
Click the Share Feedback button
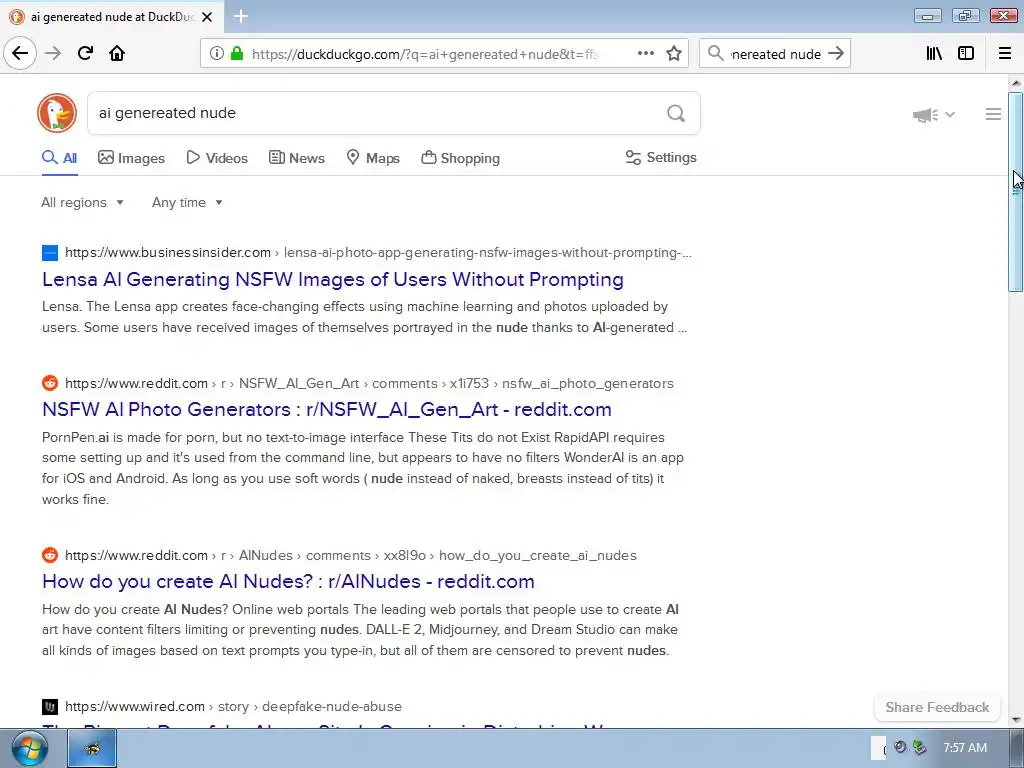pos(936,707)
